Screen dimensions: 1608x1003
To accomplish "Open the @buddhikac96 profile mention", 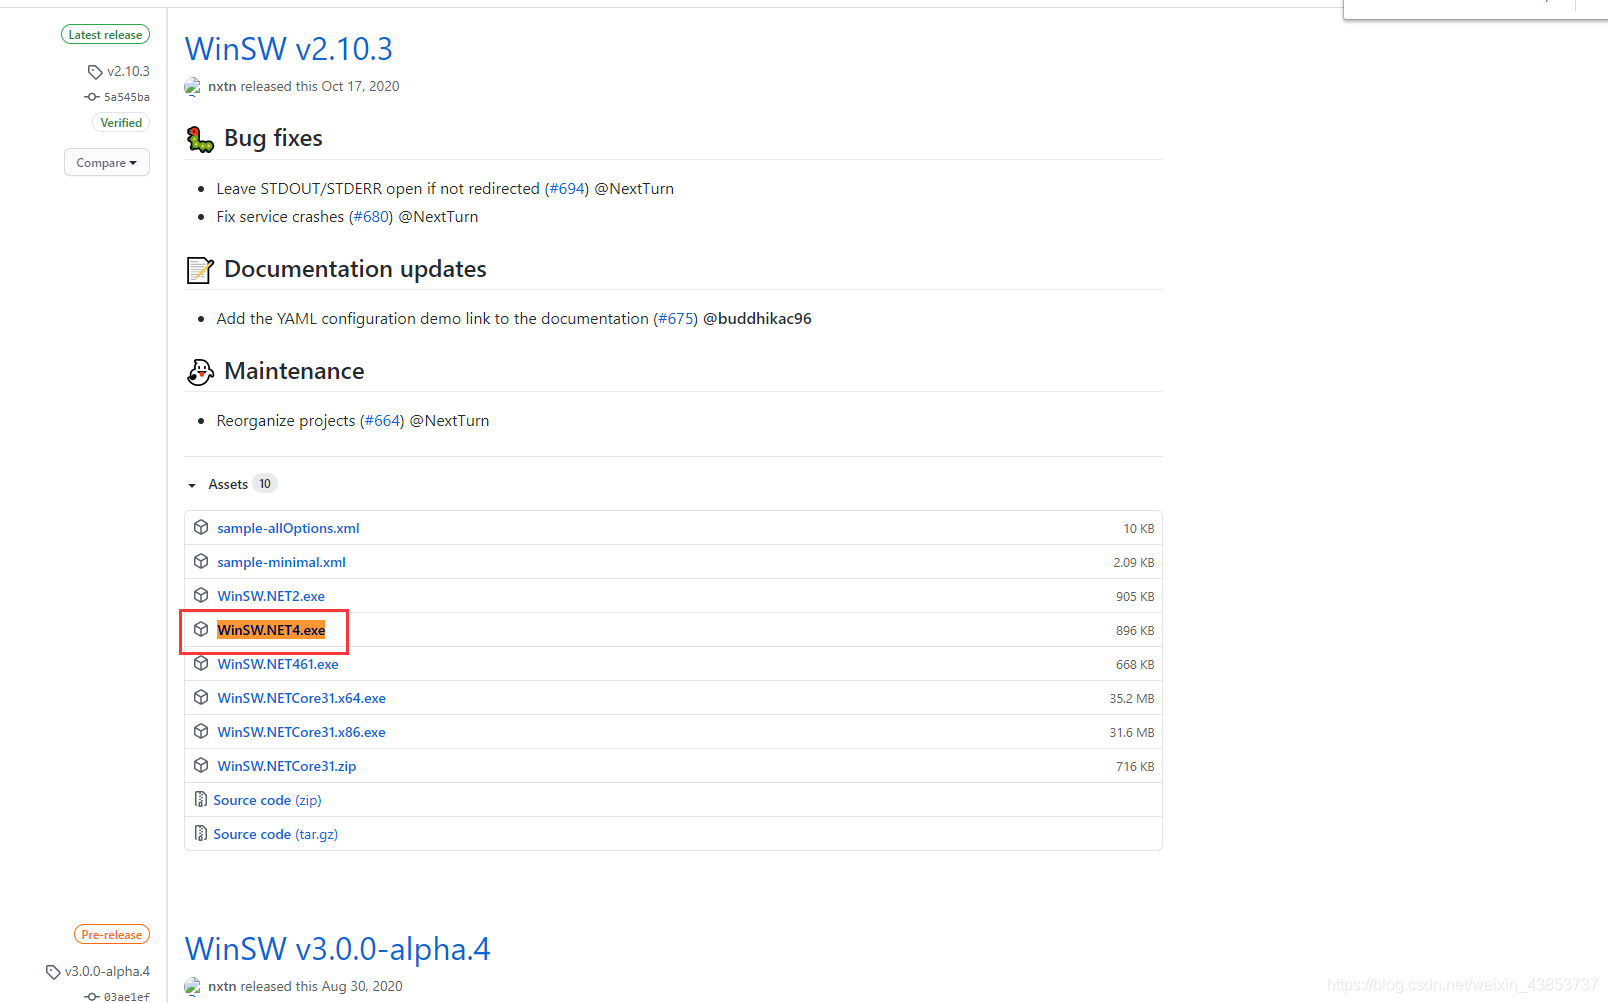I will coord(757,319).
